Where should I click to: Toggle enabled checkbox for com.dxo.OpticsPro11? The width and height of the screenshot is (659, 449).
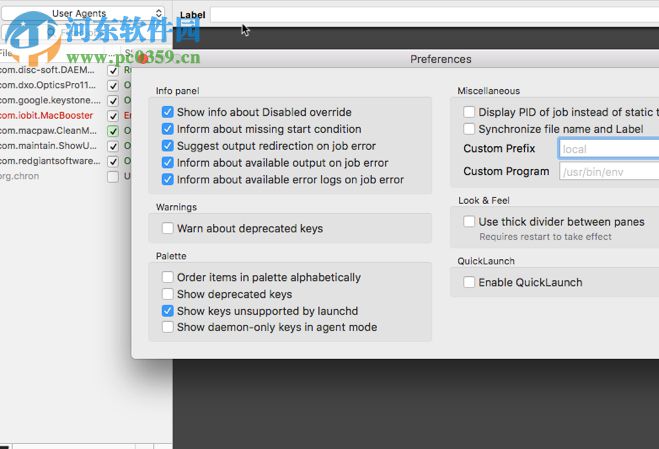tap(113, 86)
